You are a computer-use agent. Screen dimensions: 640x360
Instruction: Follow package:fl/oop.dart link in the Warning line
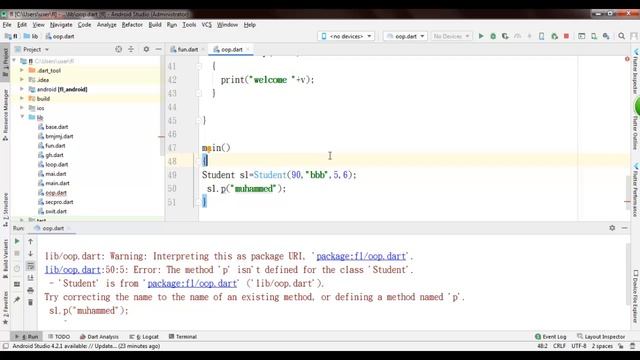[361, 256]
